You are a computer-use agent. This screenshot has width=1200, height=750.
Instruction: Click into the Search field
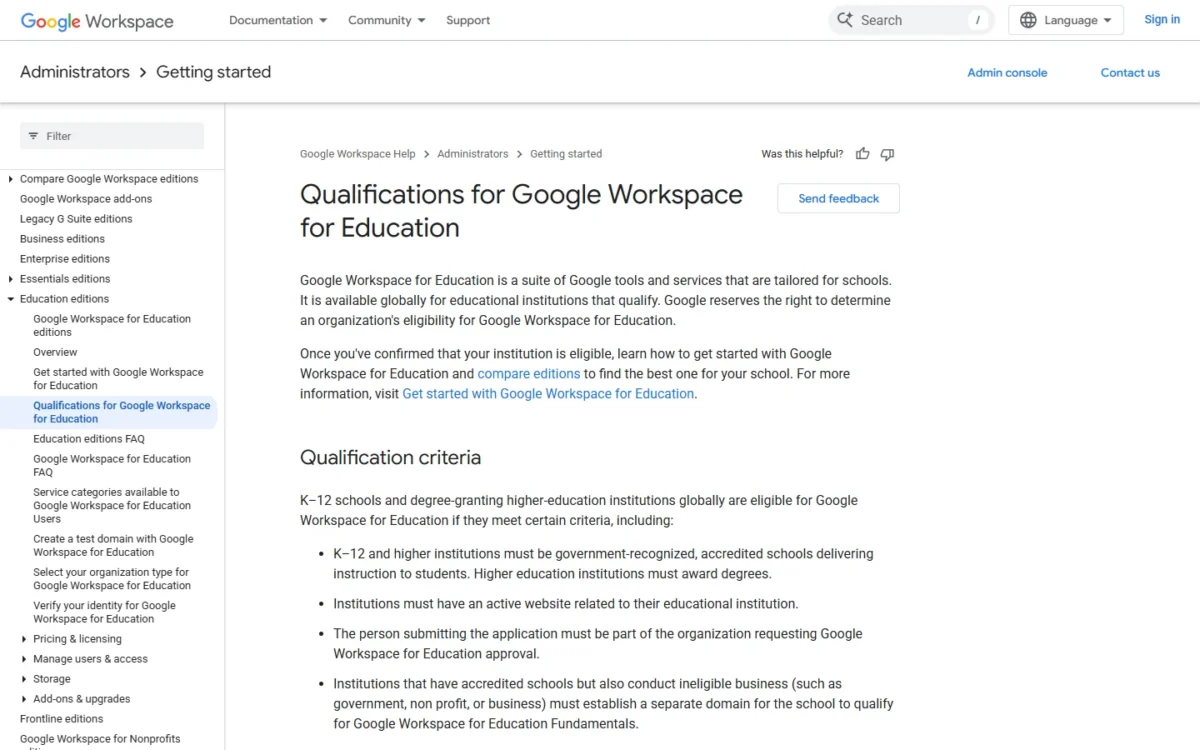[x=911, y=20]
